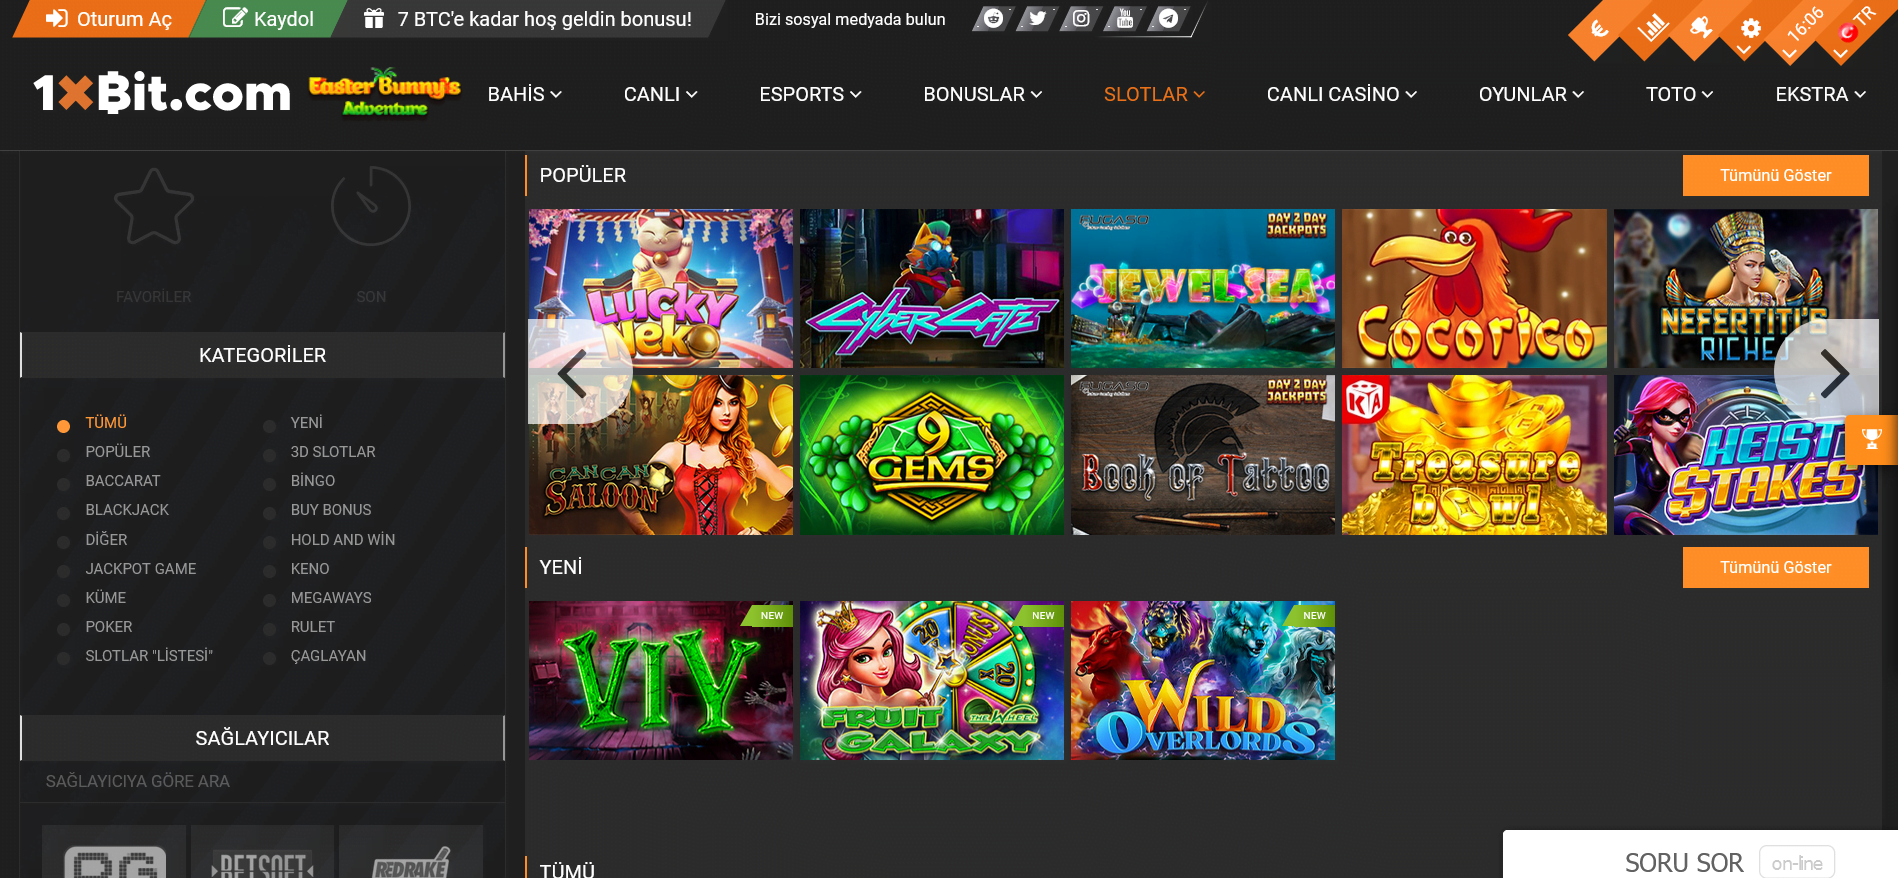Open the Cocorico game thumbnail
The width and height of the screenshot is (1898, 878).
pyautogui.click(x=1474, y=288)
